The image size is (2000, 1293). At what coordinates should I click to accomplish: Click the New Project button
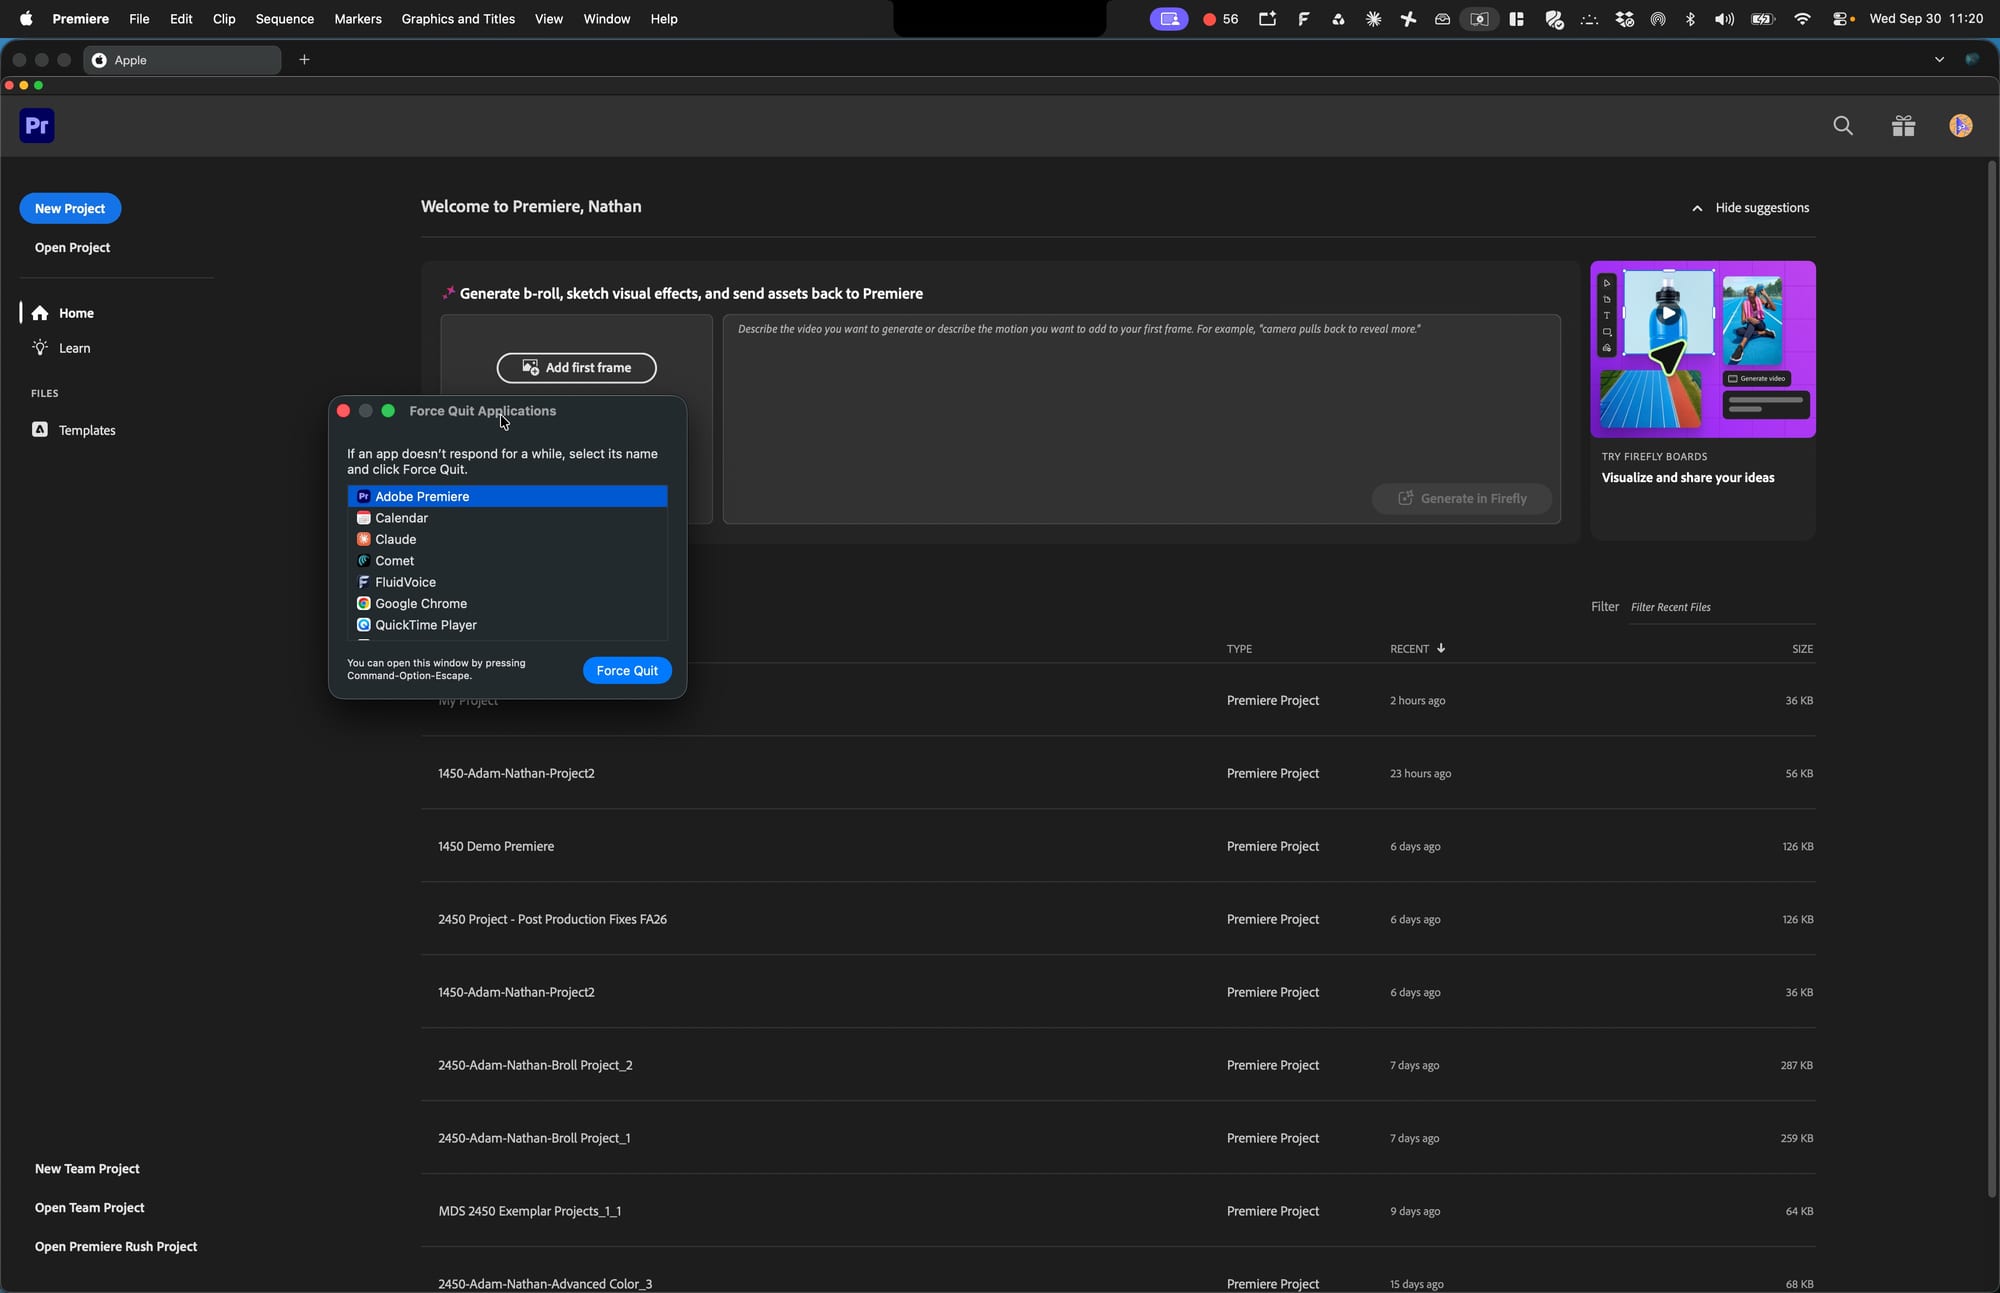70,208
